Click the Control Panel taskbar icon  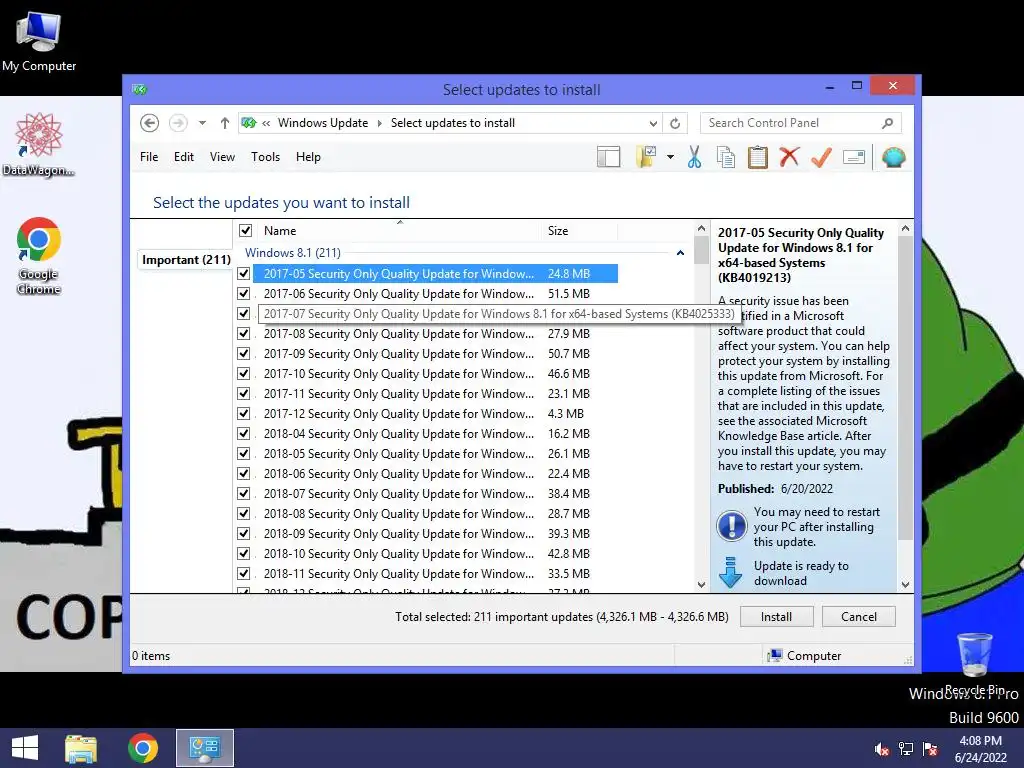click(x=205, y=748)
